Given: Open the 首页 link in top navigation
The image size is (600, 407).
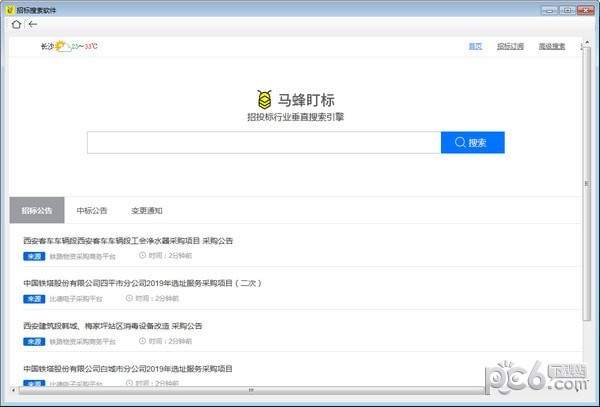Looking at the screenshot, I should coord(475,46).
